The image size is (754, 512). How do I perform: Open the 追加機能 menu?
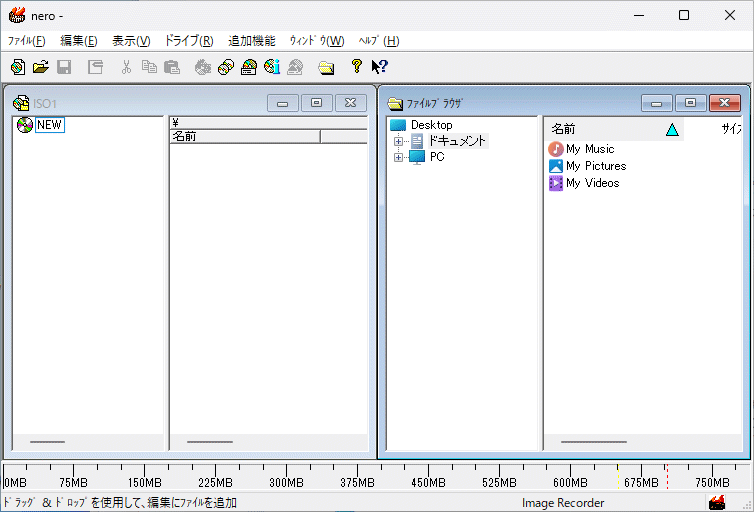tap(251, 41)
